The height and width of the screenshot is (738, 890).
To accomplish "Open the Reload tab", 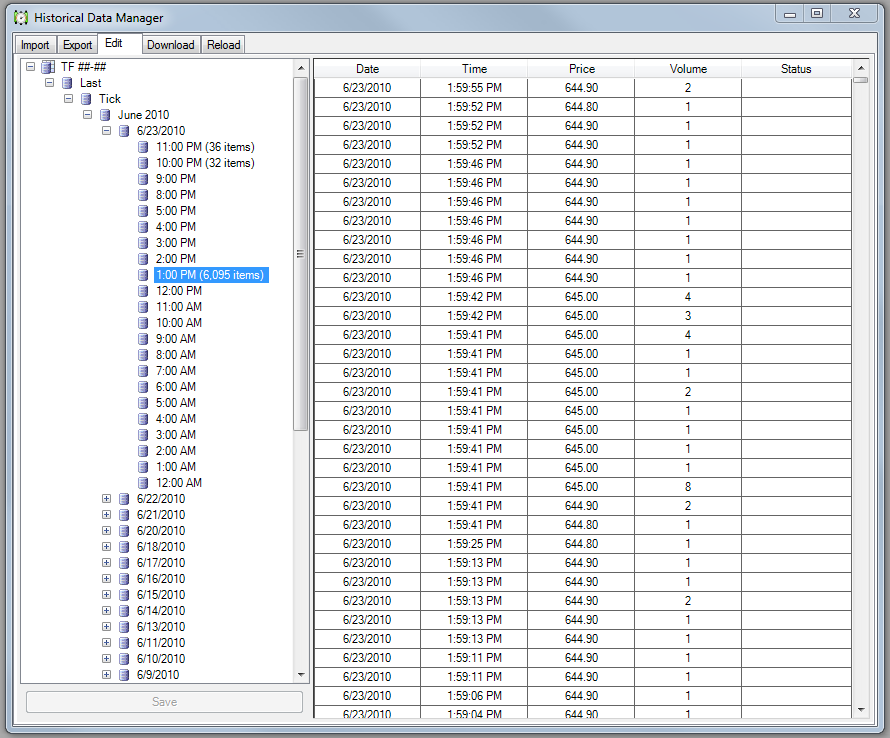I will [224, 45].
